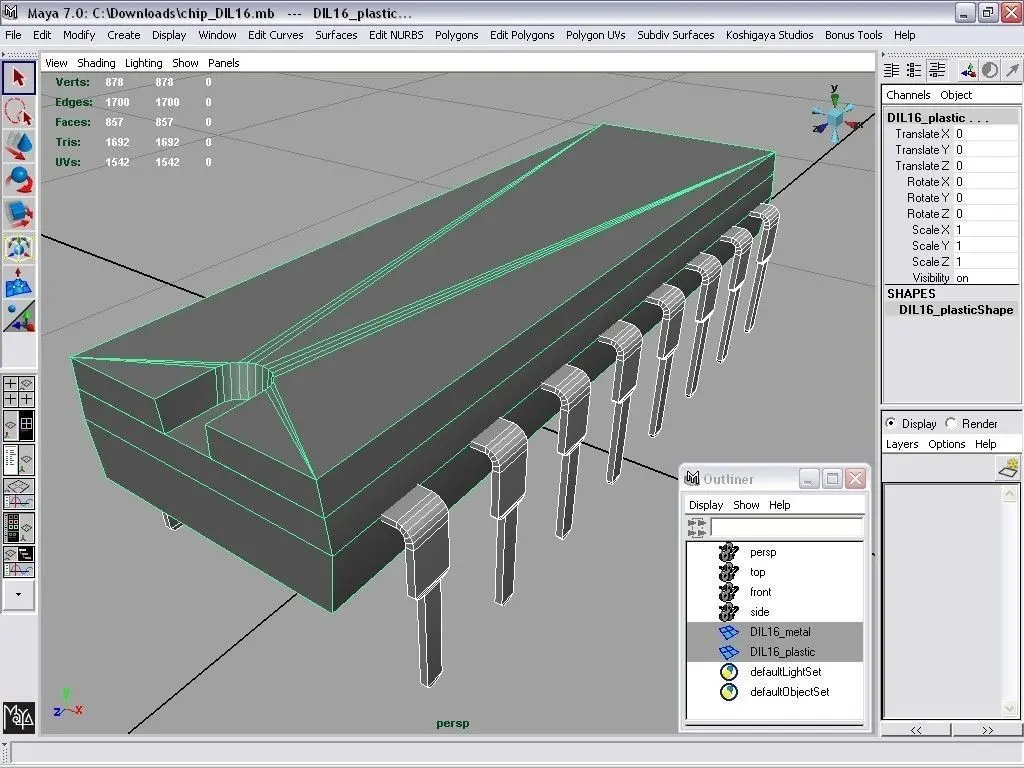Activate the Lasso selection tool
Image resolution: width=1024 pixels, height=768 pixels.
tap(18, 112)
